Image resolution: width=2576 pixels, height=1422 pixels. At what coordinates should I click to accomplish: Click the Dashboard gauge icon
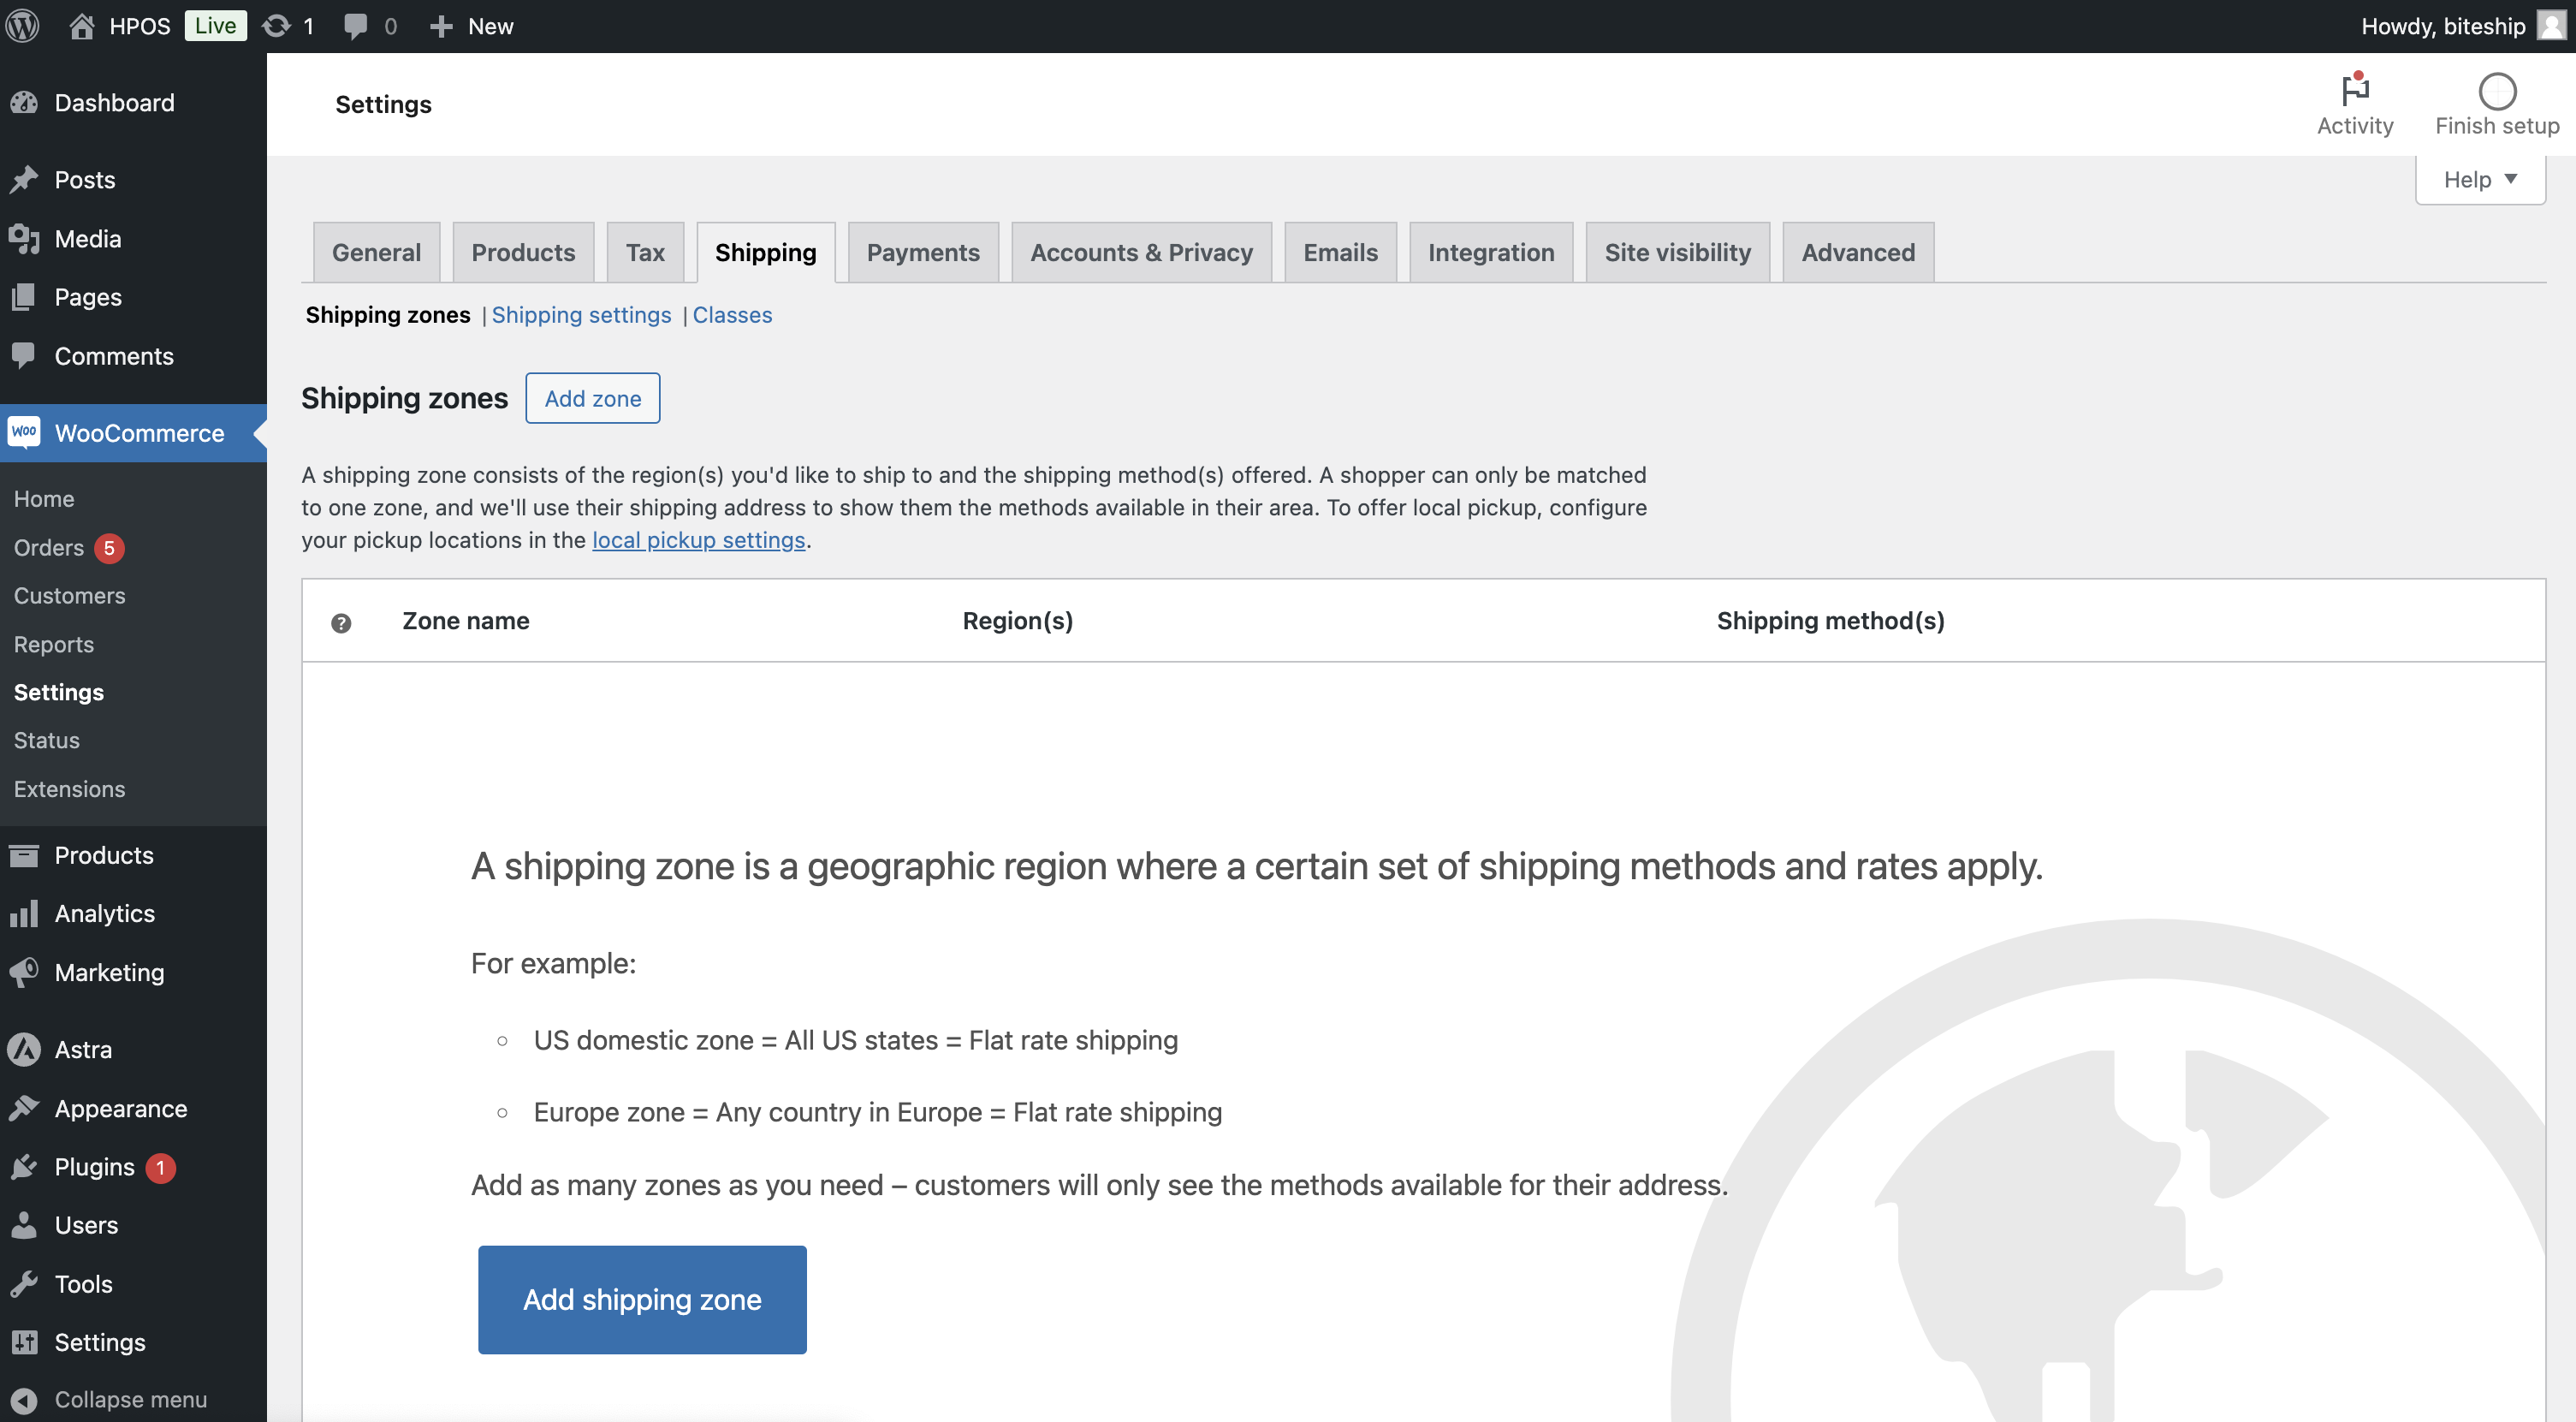[x=24, y=103]
